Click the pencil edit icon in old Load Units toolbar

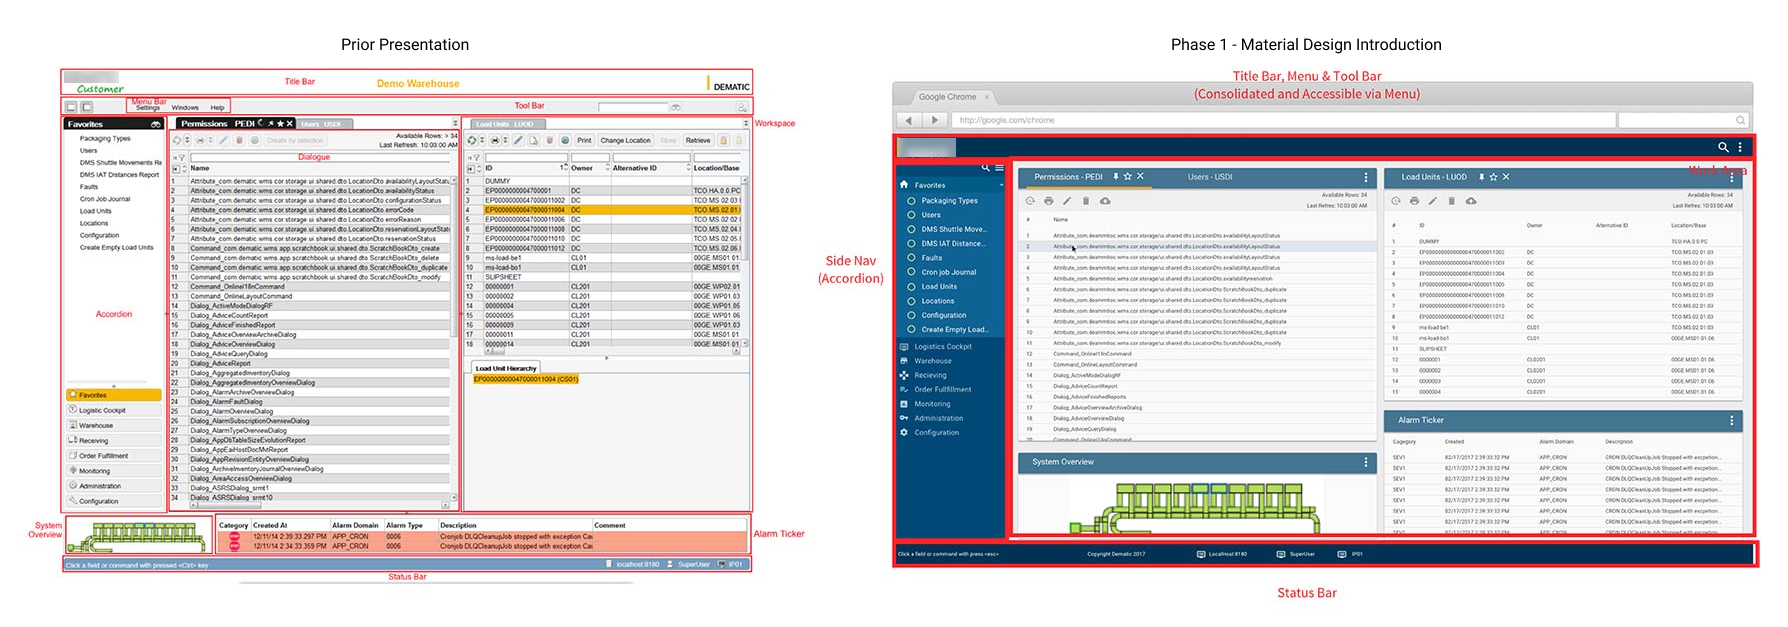click(518, 140)
